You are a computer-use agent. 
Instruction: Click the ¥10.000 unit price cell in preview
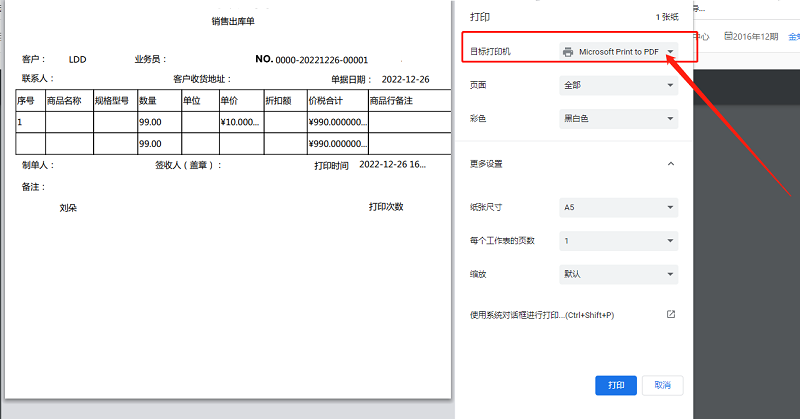[241, 122]
